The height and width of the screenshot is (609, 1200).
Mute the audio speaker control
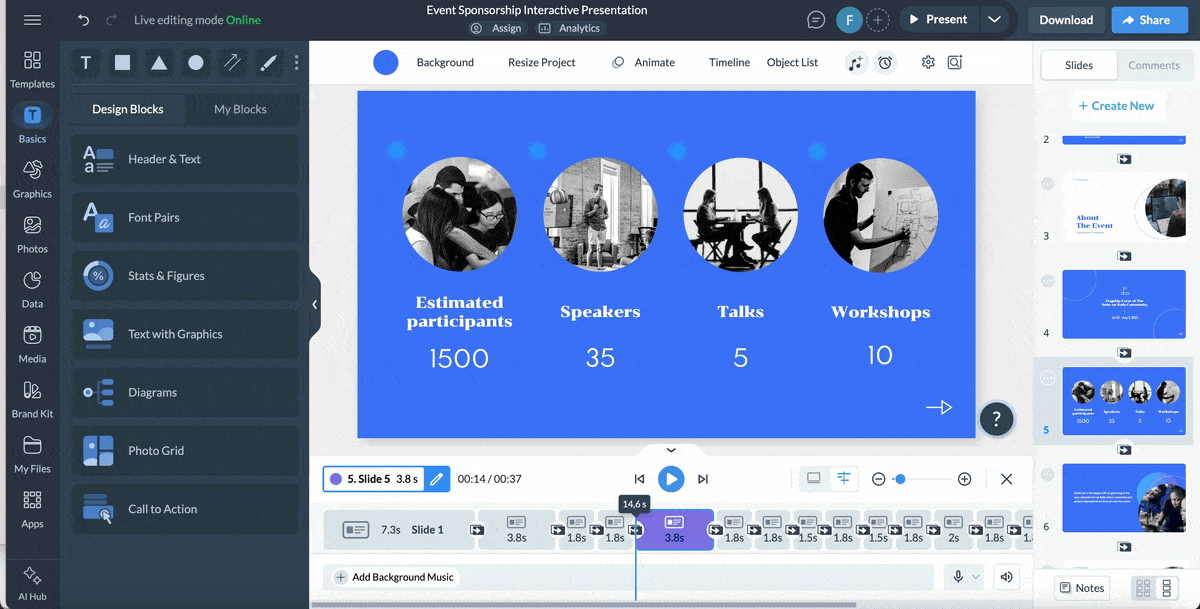tap(1006, 577)
